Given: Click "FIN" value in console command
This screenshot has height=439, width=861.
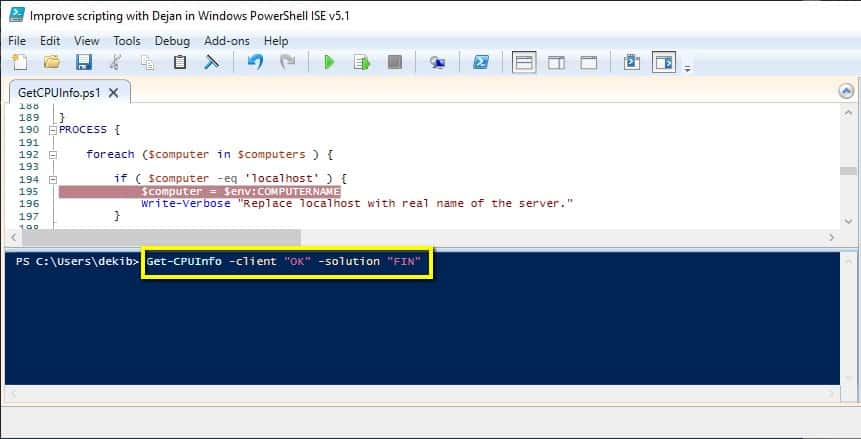Looking at the screenshot, I should (404, 262).
